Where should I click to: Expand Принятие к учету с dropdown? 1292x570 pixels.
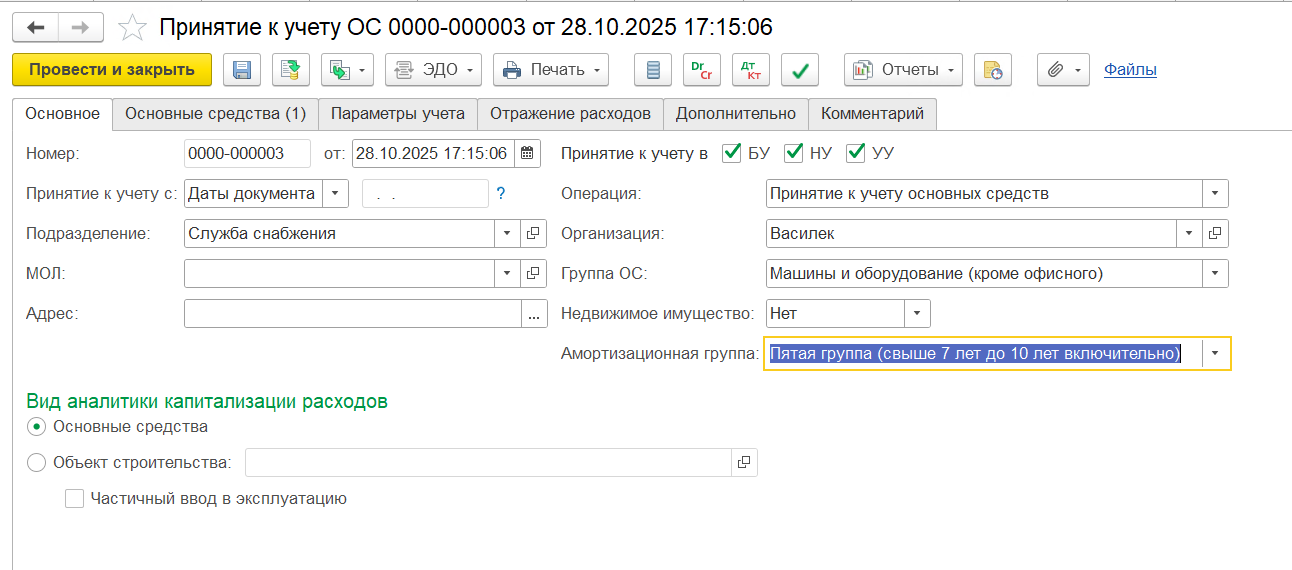[336, 194]
